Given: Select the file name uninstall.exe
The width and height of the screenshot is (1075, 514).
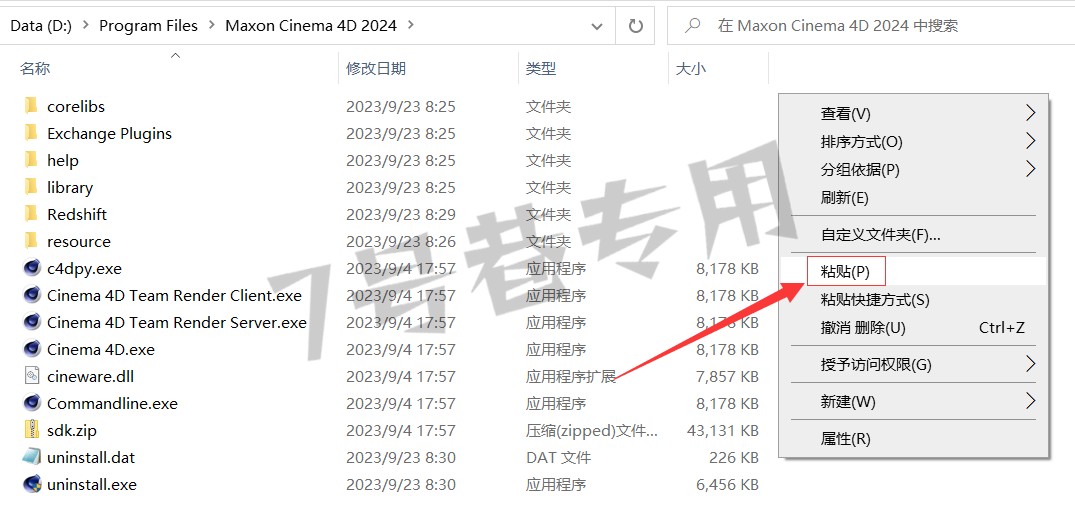Looking at the screenshot, I should coord(92,485).
